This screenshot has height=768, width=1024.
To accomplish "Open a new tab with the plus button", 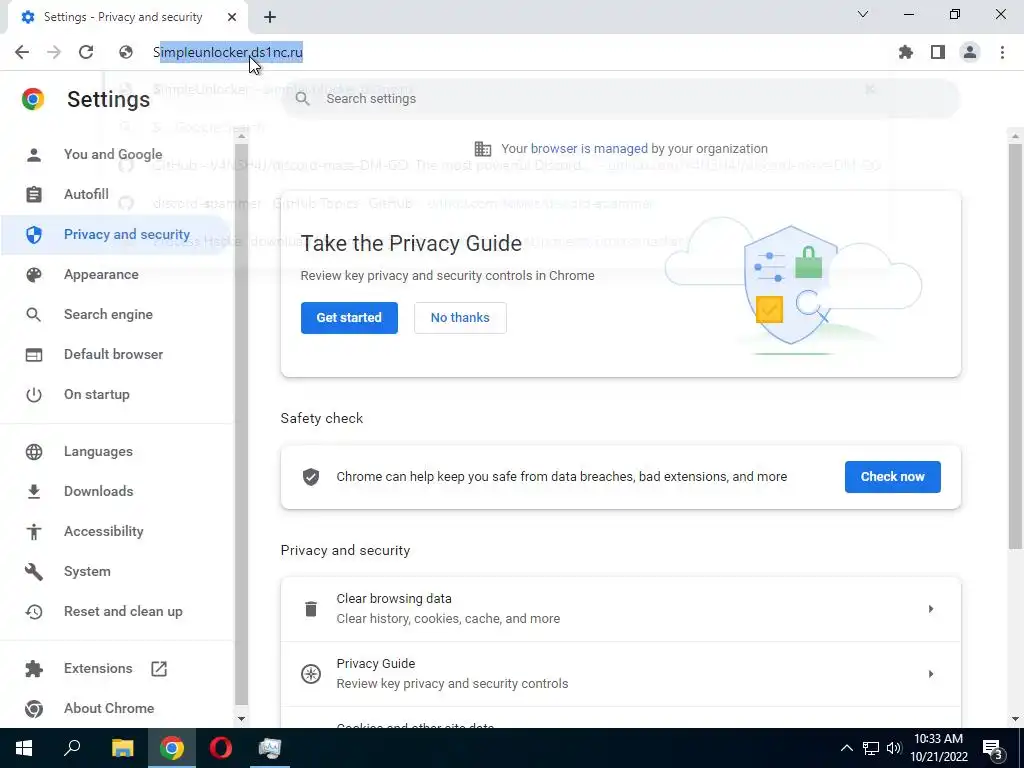I will tap(270, 17).
